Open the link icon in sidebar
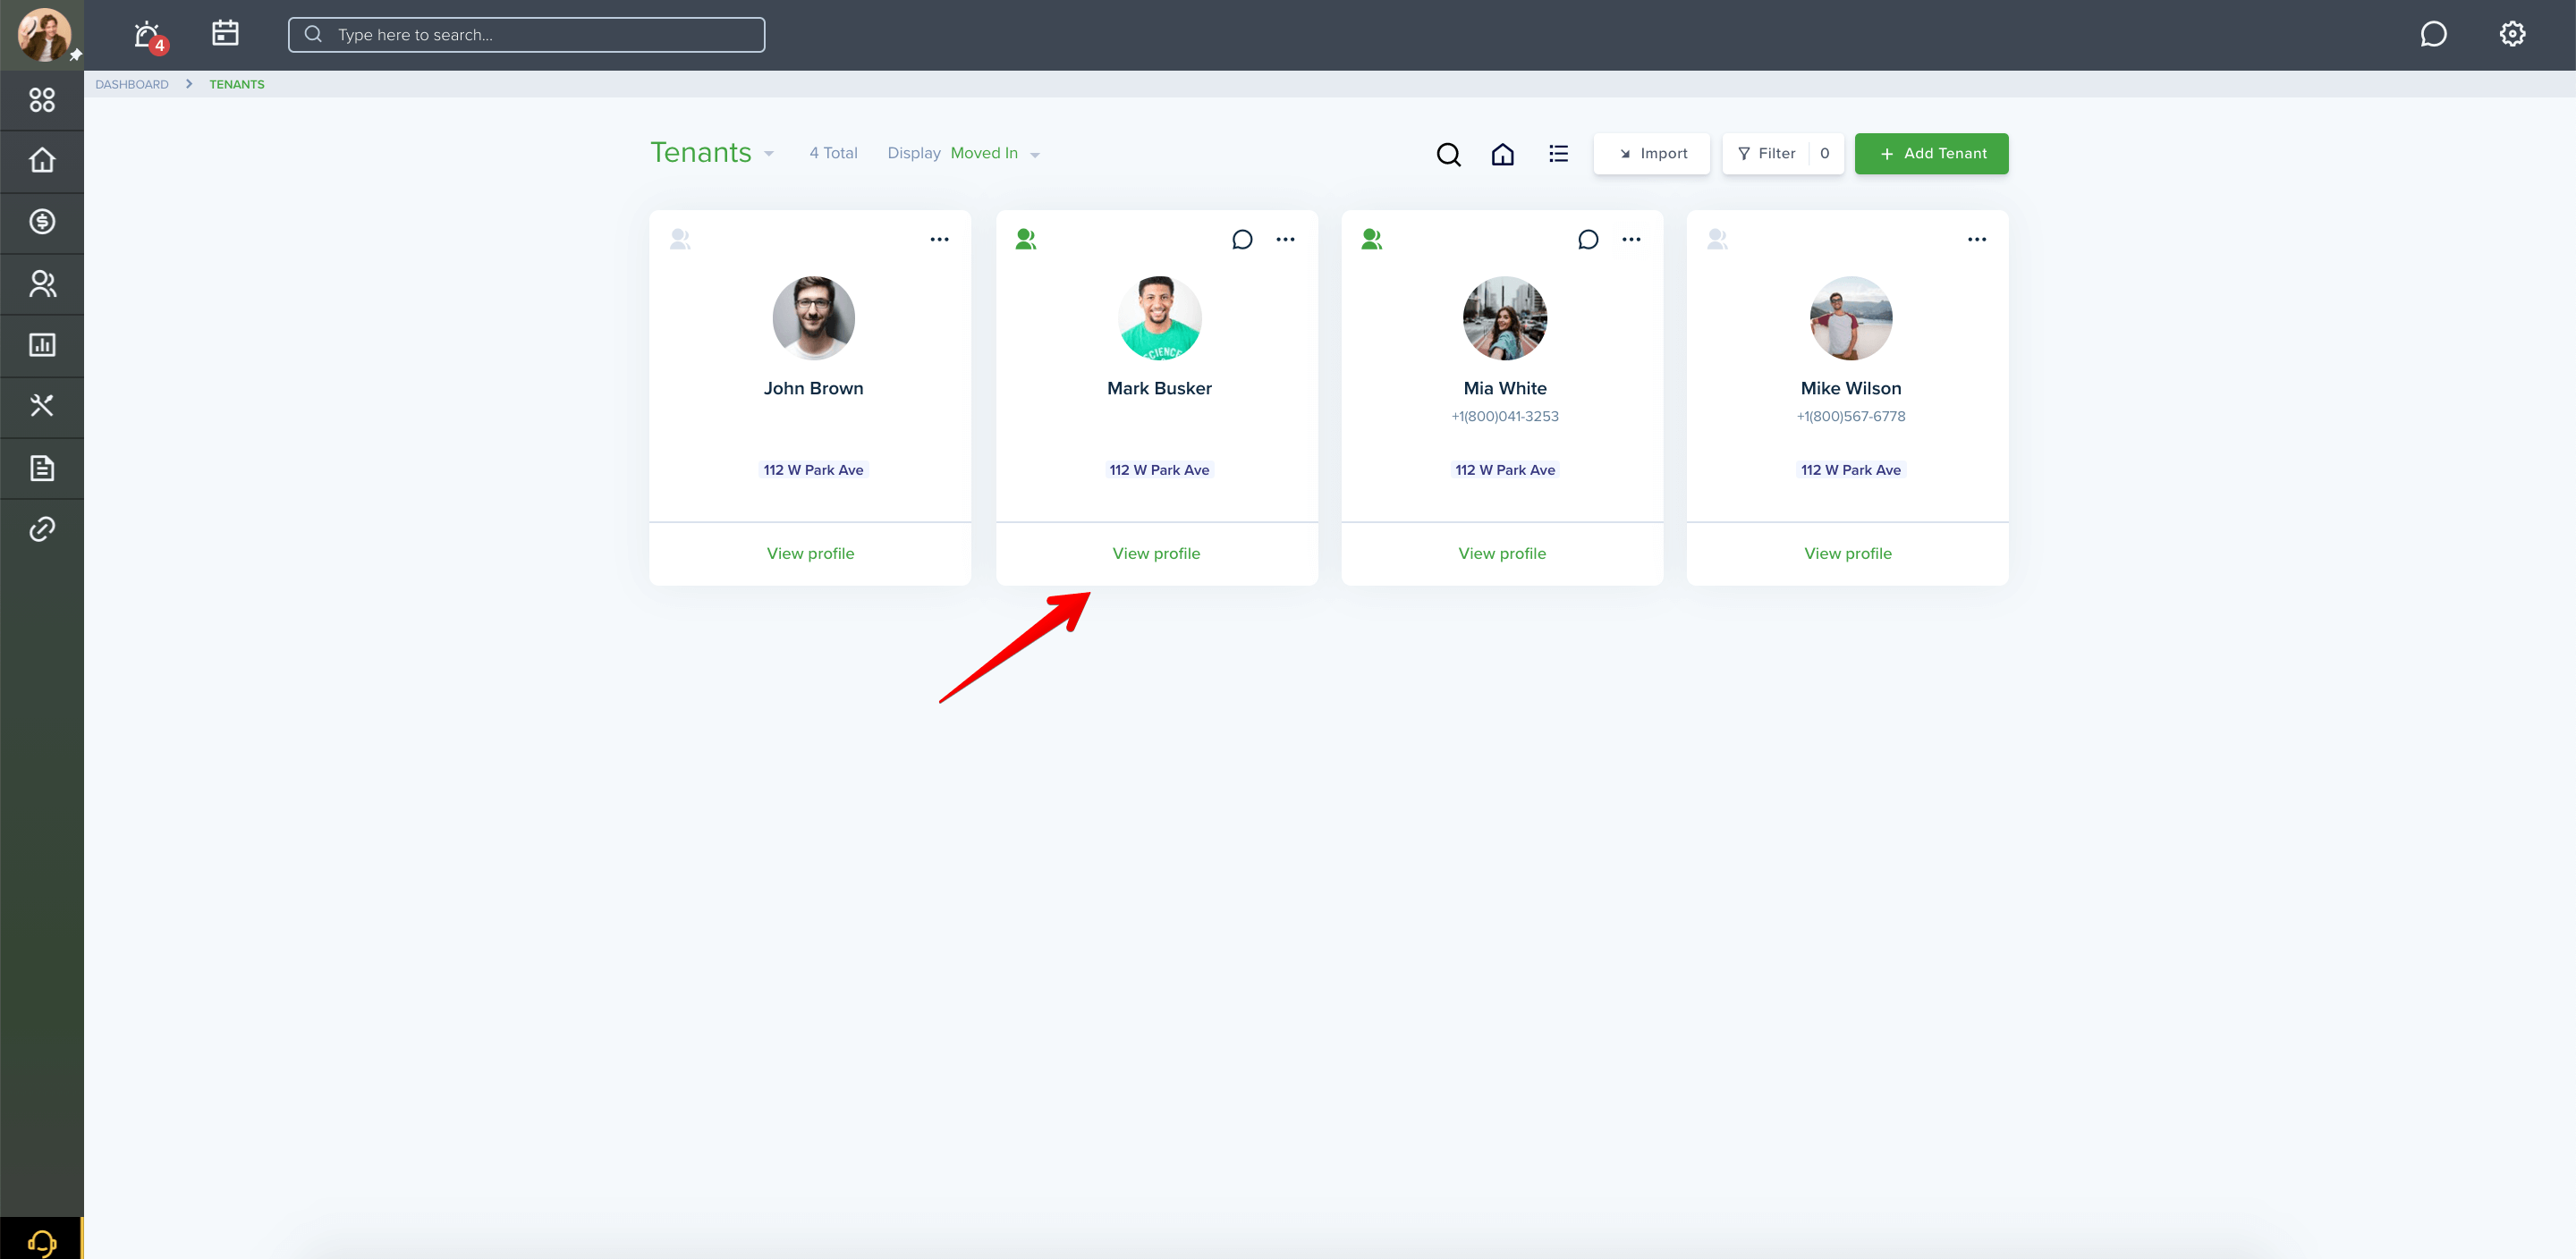 click(42, 529)
